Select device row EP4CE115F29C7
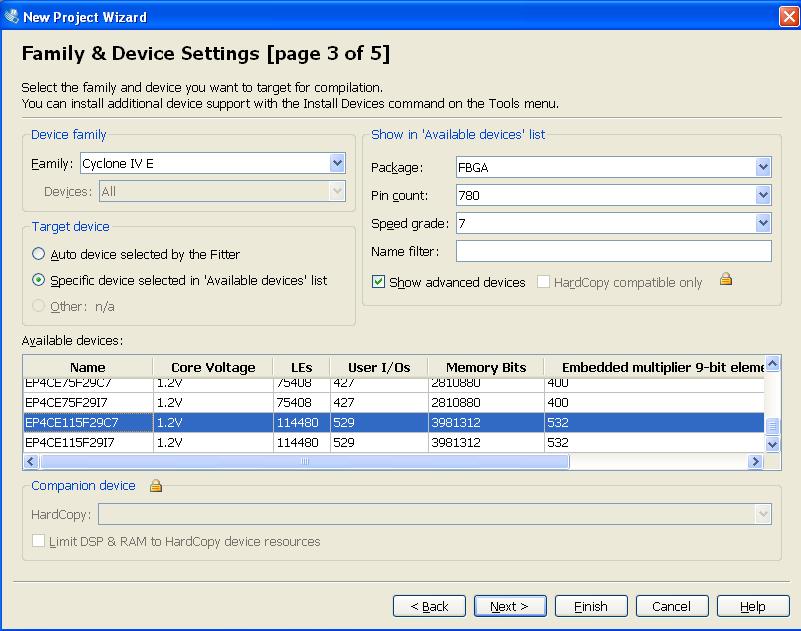This screenshot has width=801, height=631. (x=394, y=423)
